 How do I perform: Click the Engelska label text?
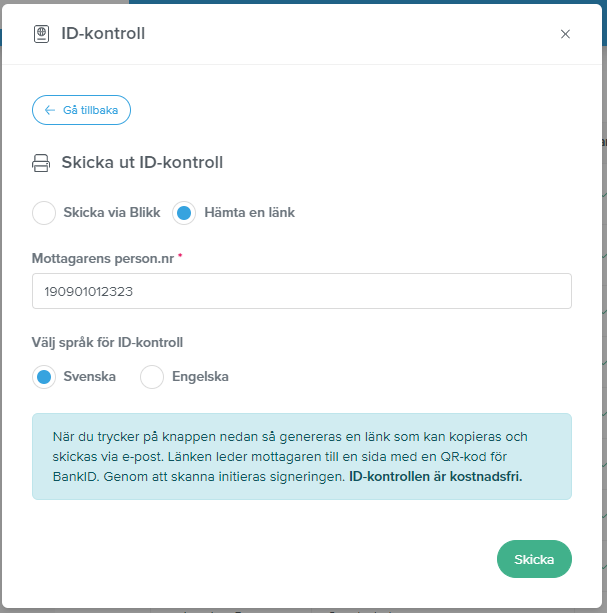201,377
